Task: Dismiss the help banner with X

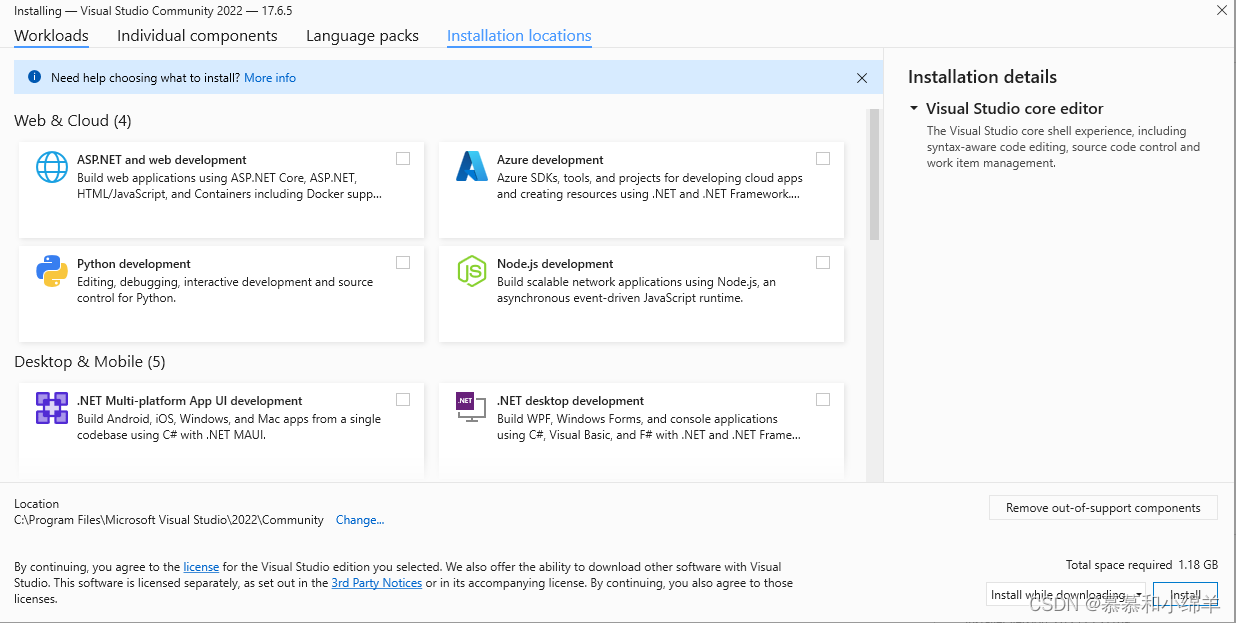Action: click(862, 78)
